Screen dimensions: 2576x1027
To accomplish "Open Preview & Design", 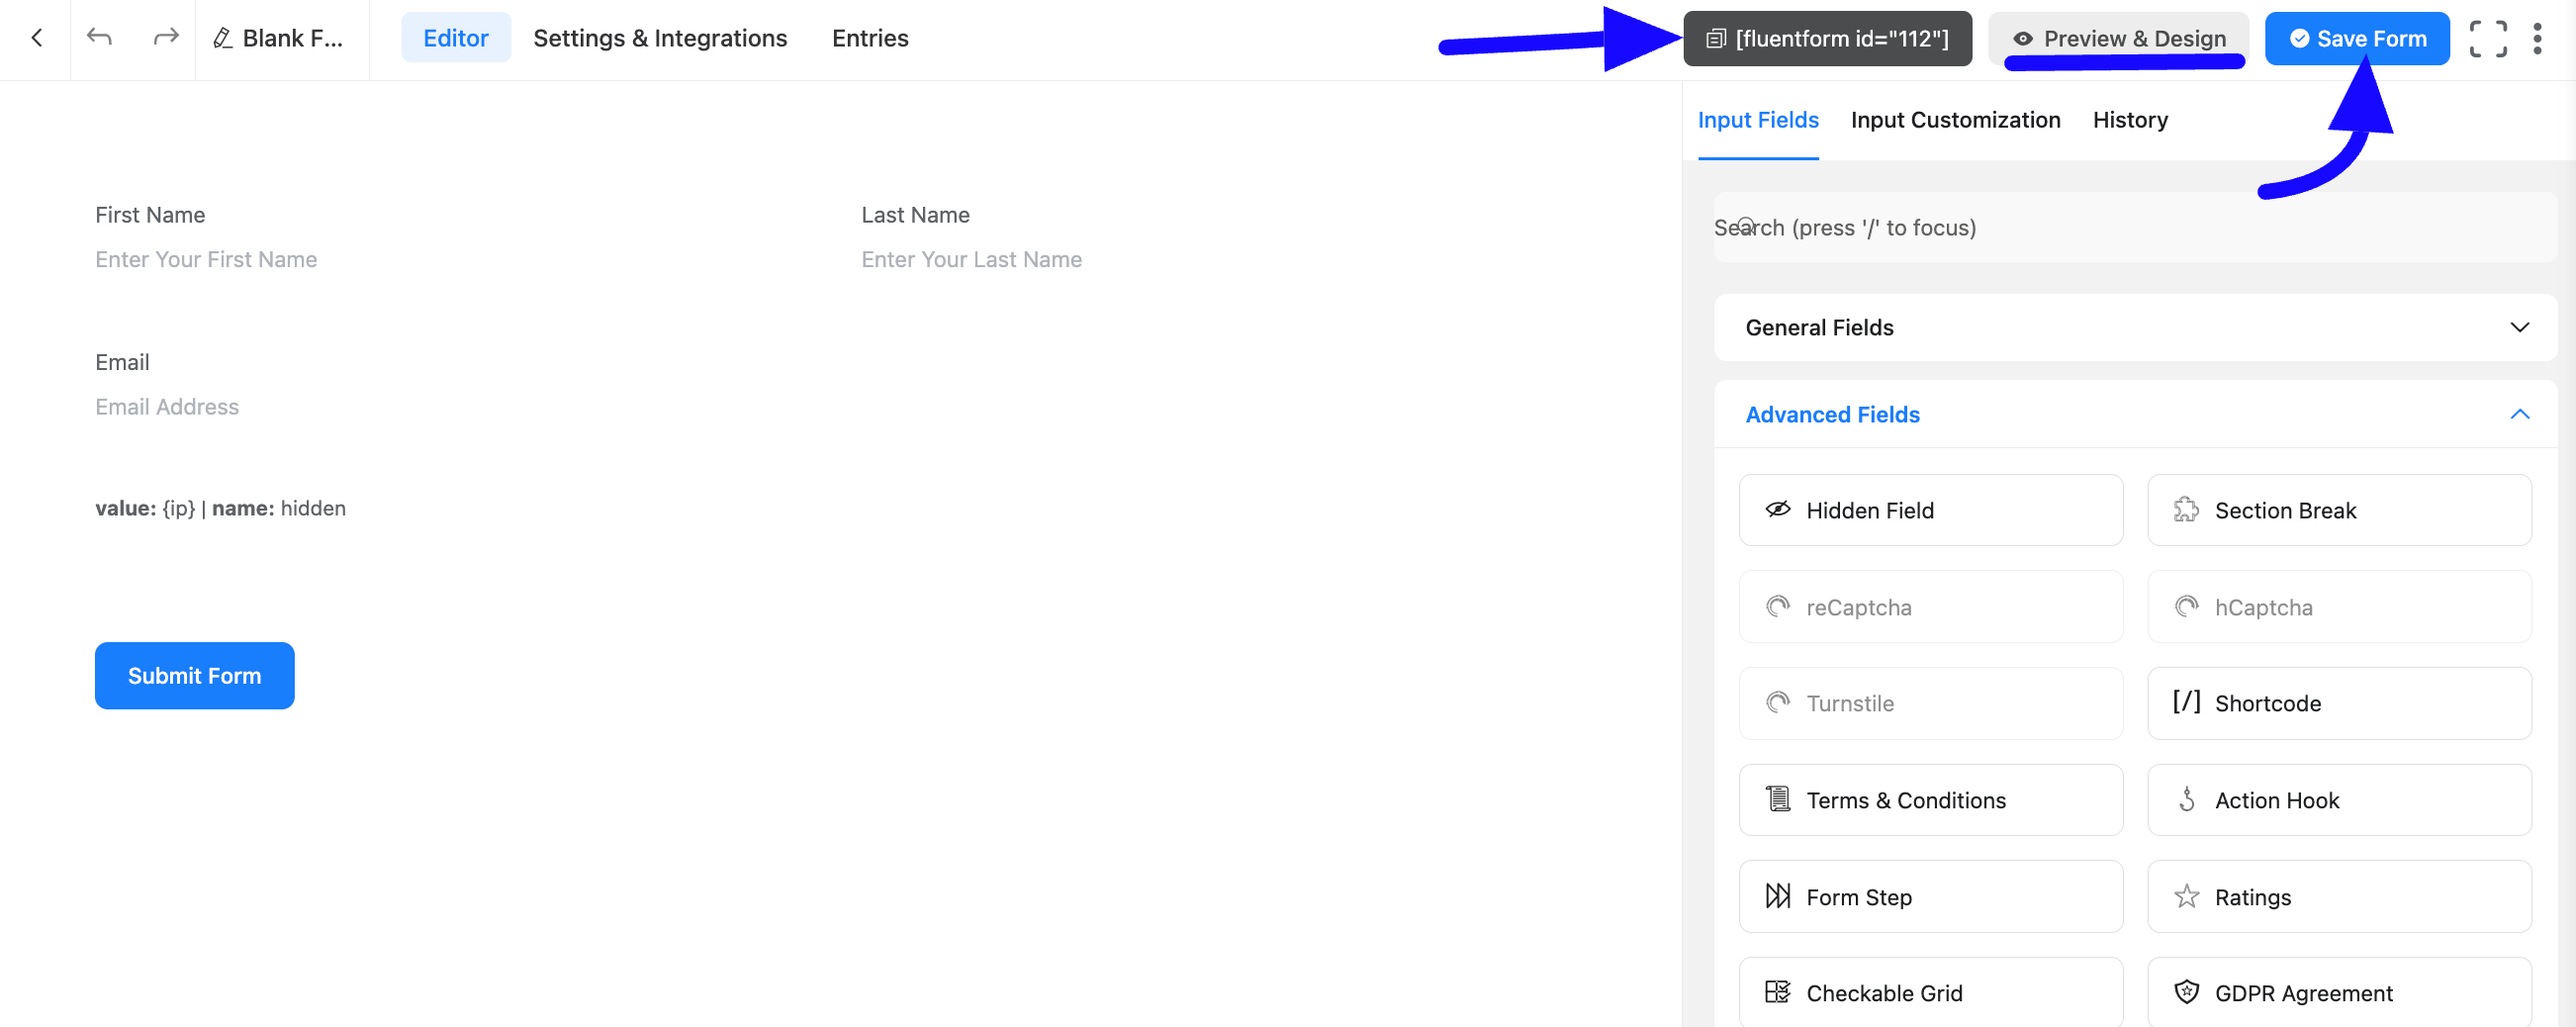I will click(2118, 39).
